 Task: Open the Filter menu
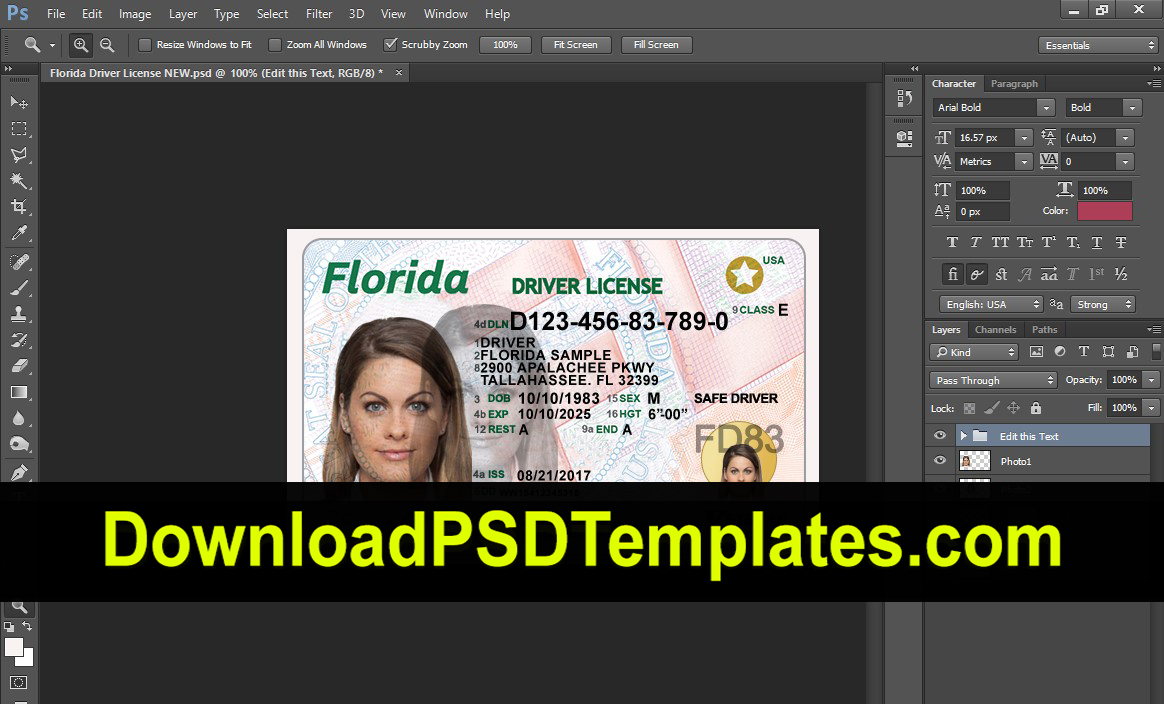pos(318,14)
